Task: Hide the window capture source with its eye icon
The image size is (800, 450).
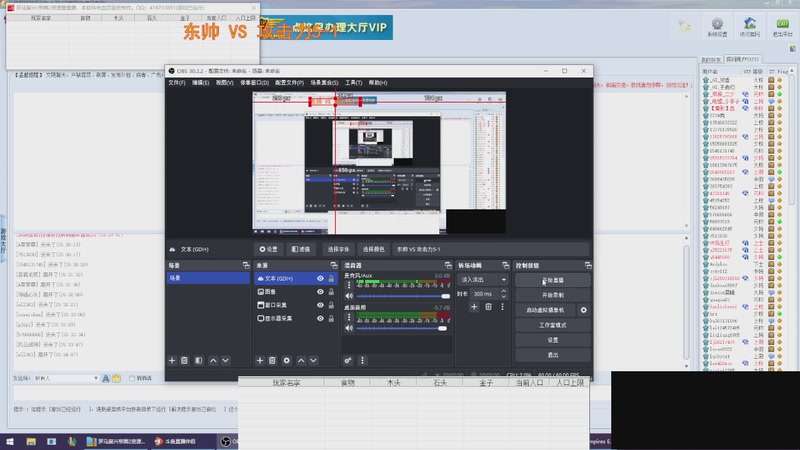Action: click(320, 305)
